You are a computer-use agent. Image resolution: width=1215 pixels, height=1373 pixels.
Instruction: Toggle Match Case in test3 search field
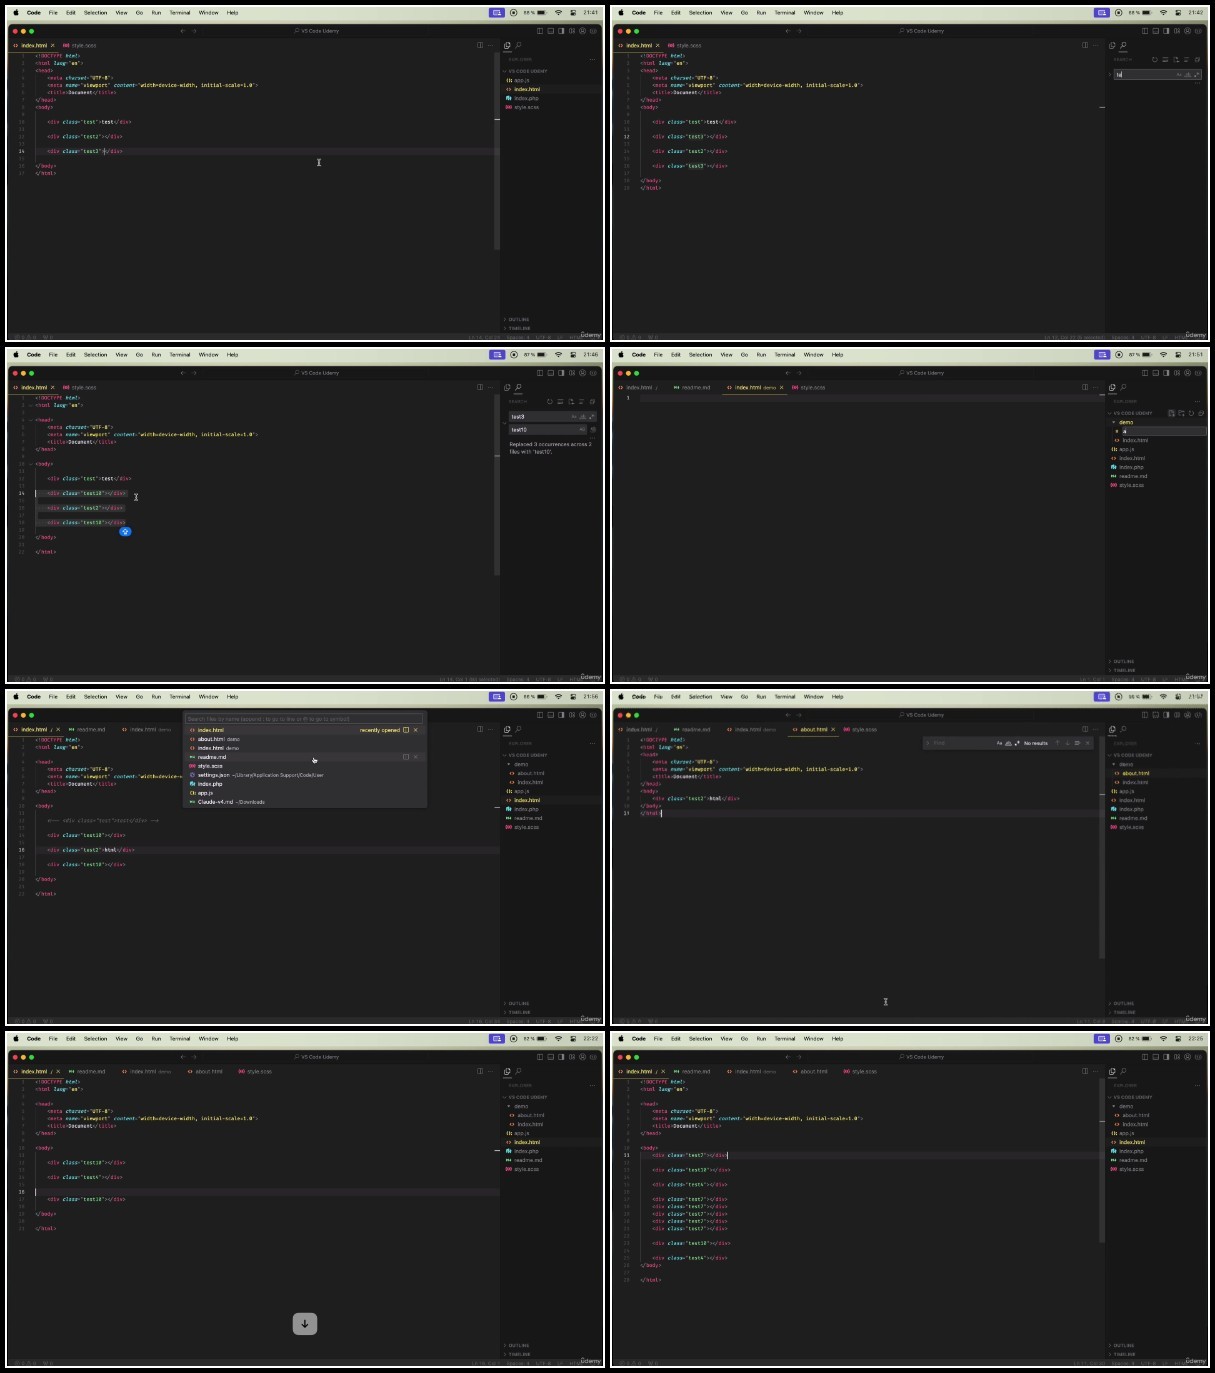(574, 417)
